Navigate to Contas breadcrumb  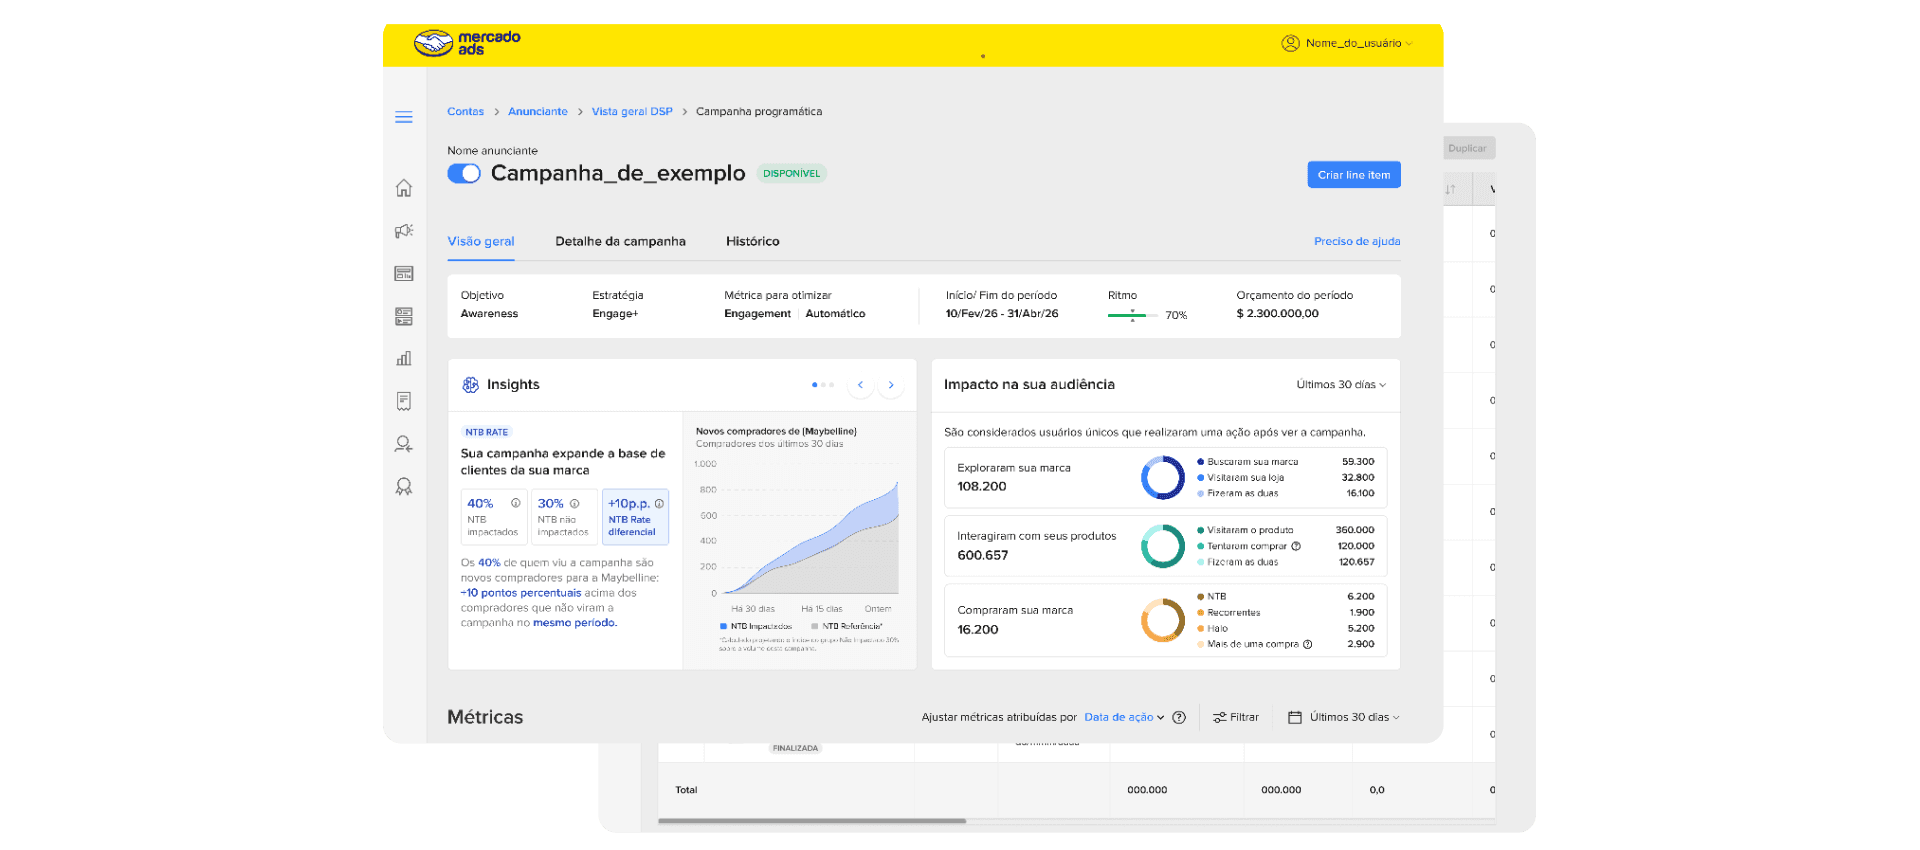pos(465,112)
